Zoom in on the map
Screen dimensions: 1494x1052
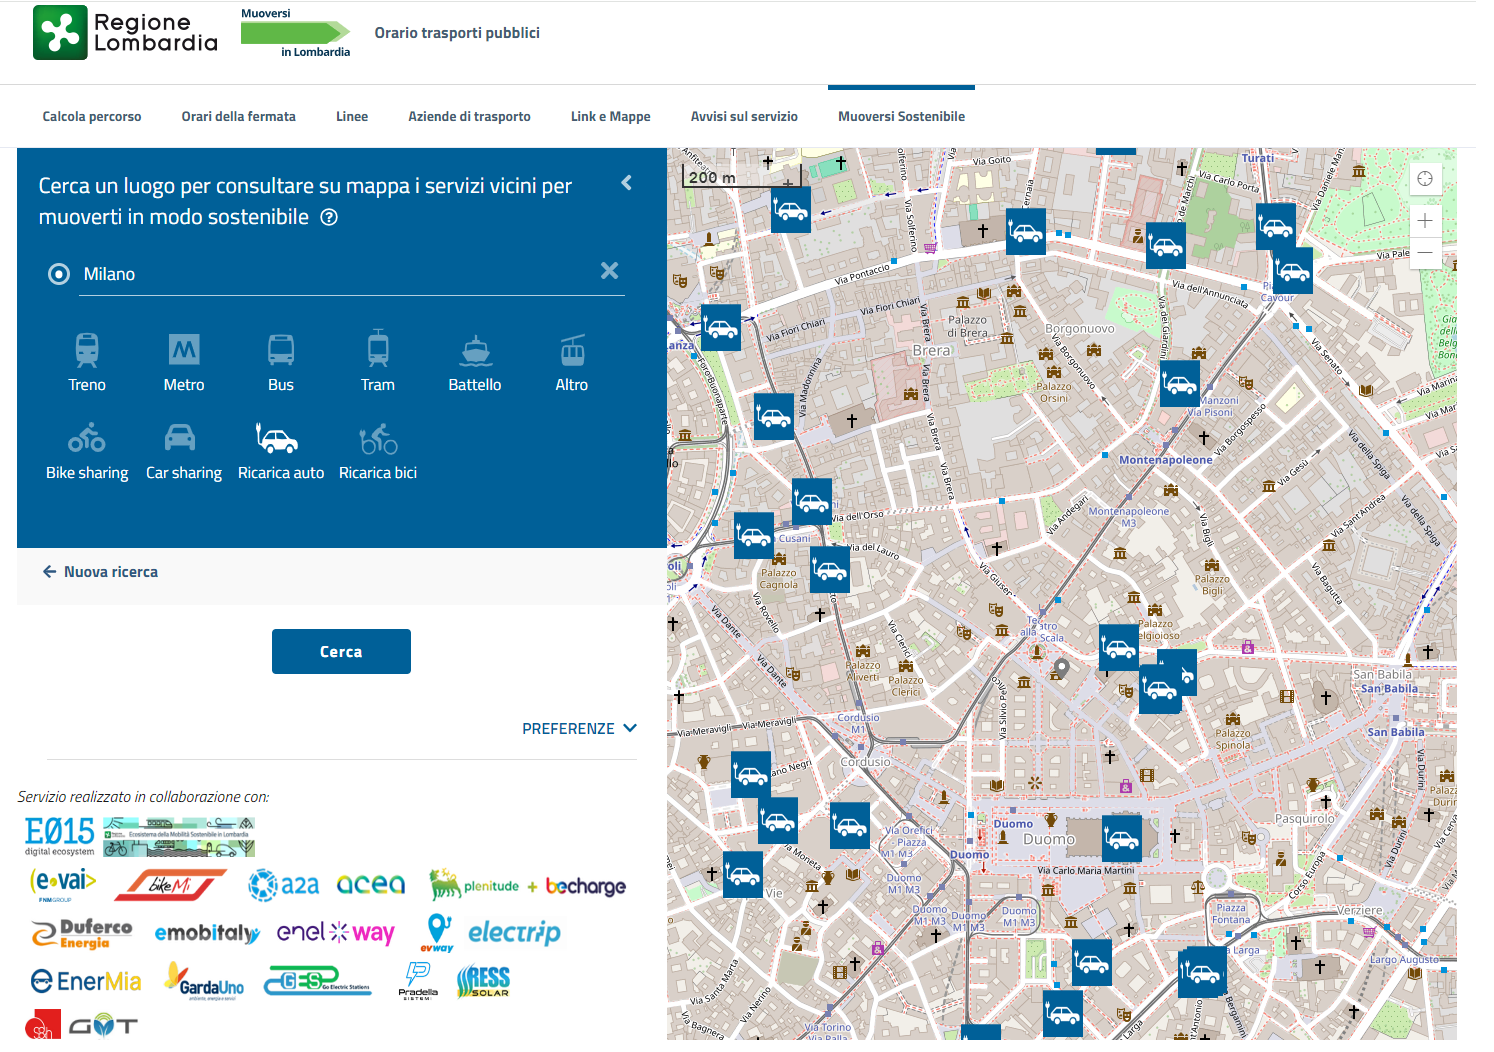(1425, 221)
